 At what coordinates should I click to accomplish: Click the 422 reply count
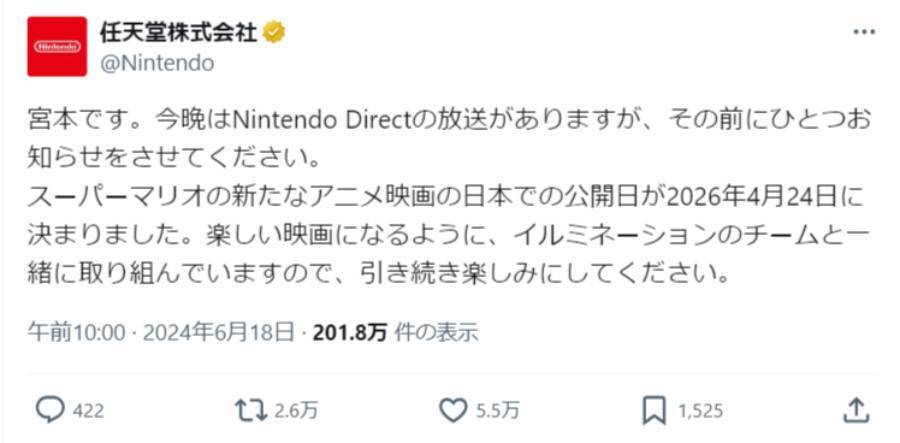click(x=89, y=409)
